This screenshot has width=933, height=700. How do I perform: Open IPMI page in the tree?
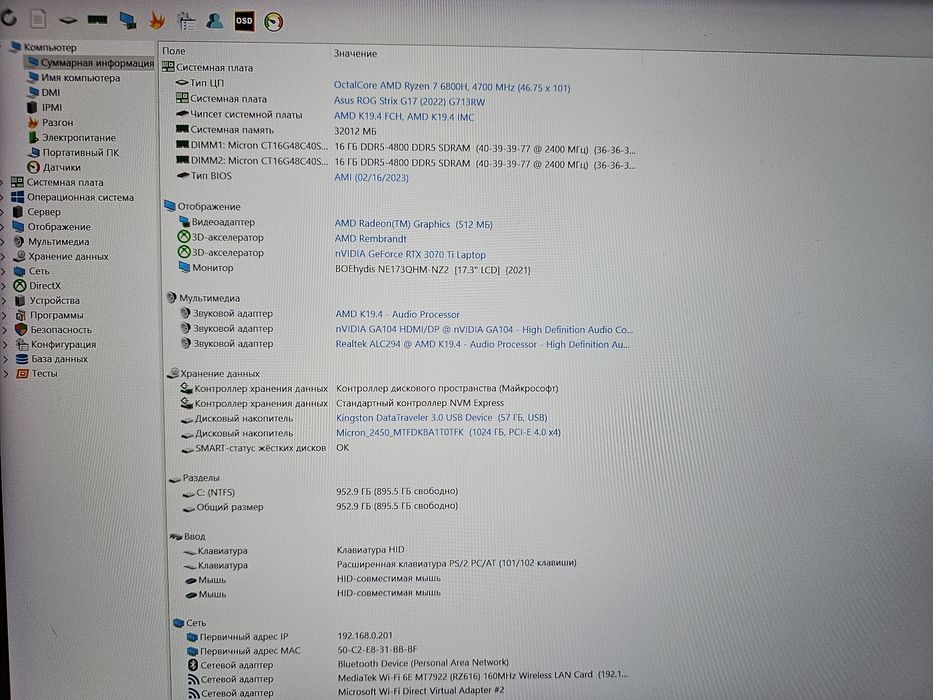[52, 107]
